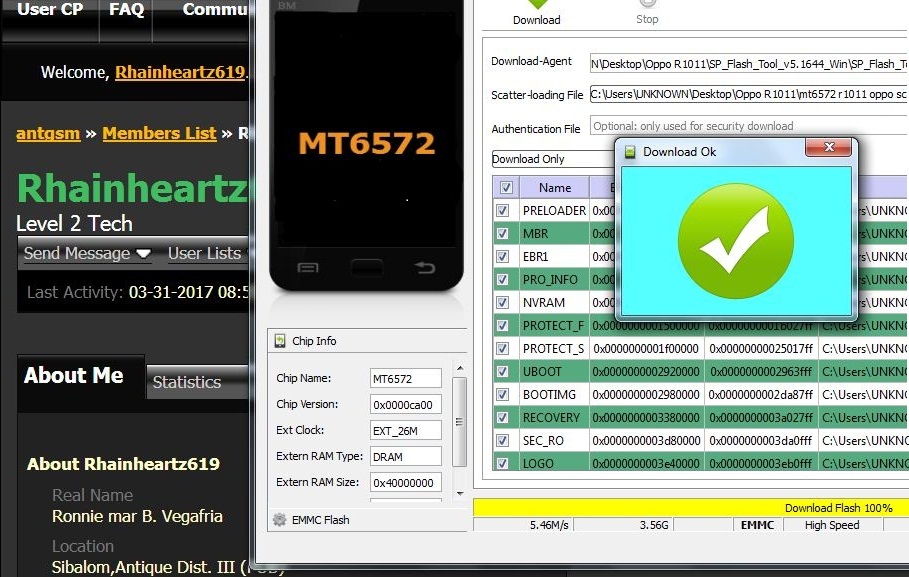Open the Download Only mode dropdown

point(553,159)
